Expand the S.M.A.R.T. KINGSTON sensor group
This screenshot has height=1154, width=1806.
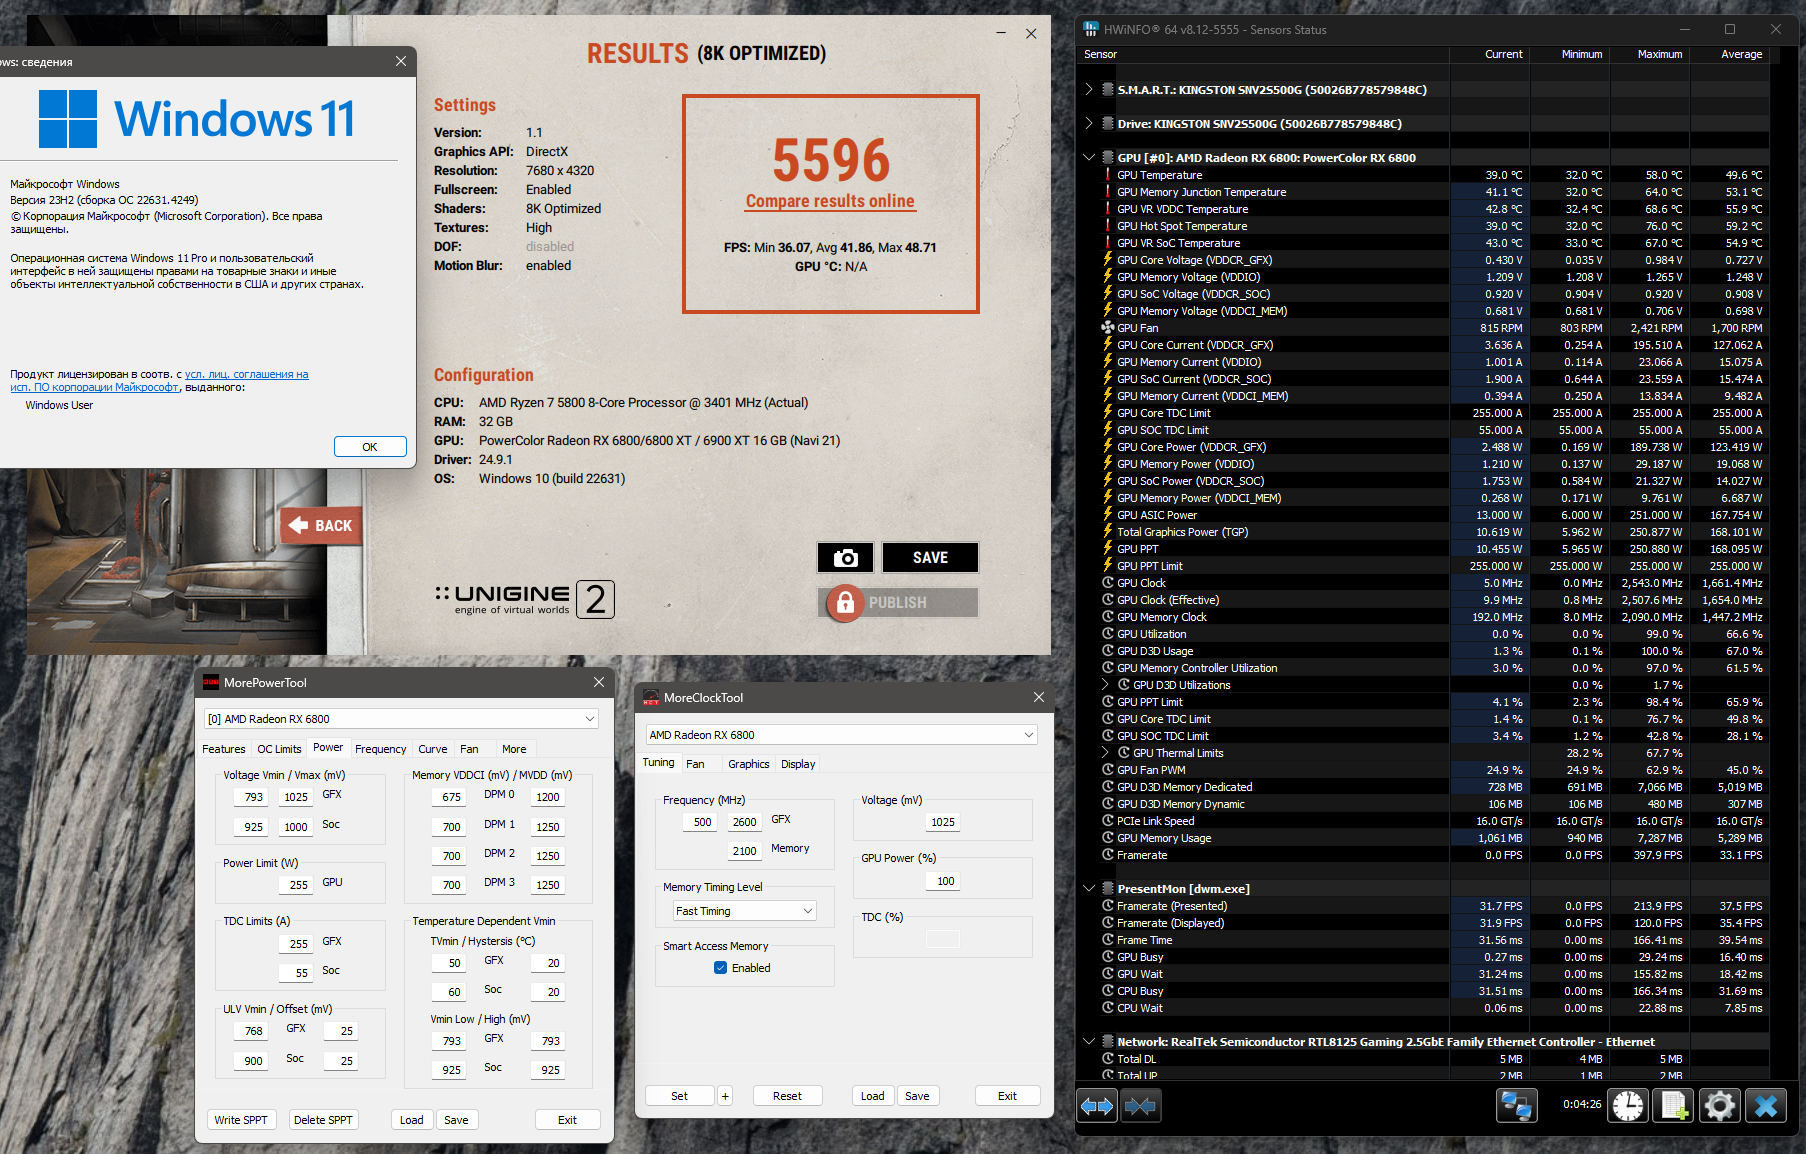(1089, 90)
